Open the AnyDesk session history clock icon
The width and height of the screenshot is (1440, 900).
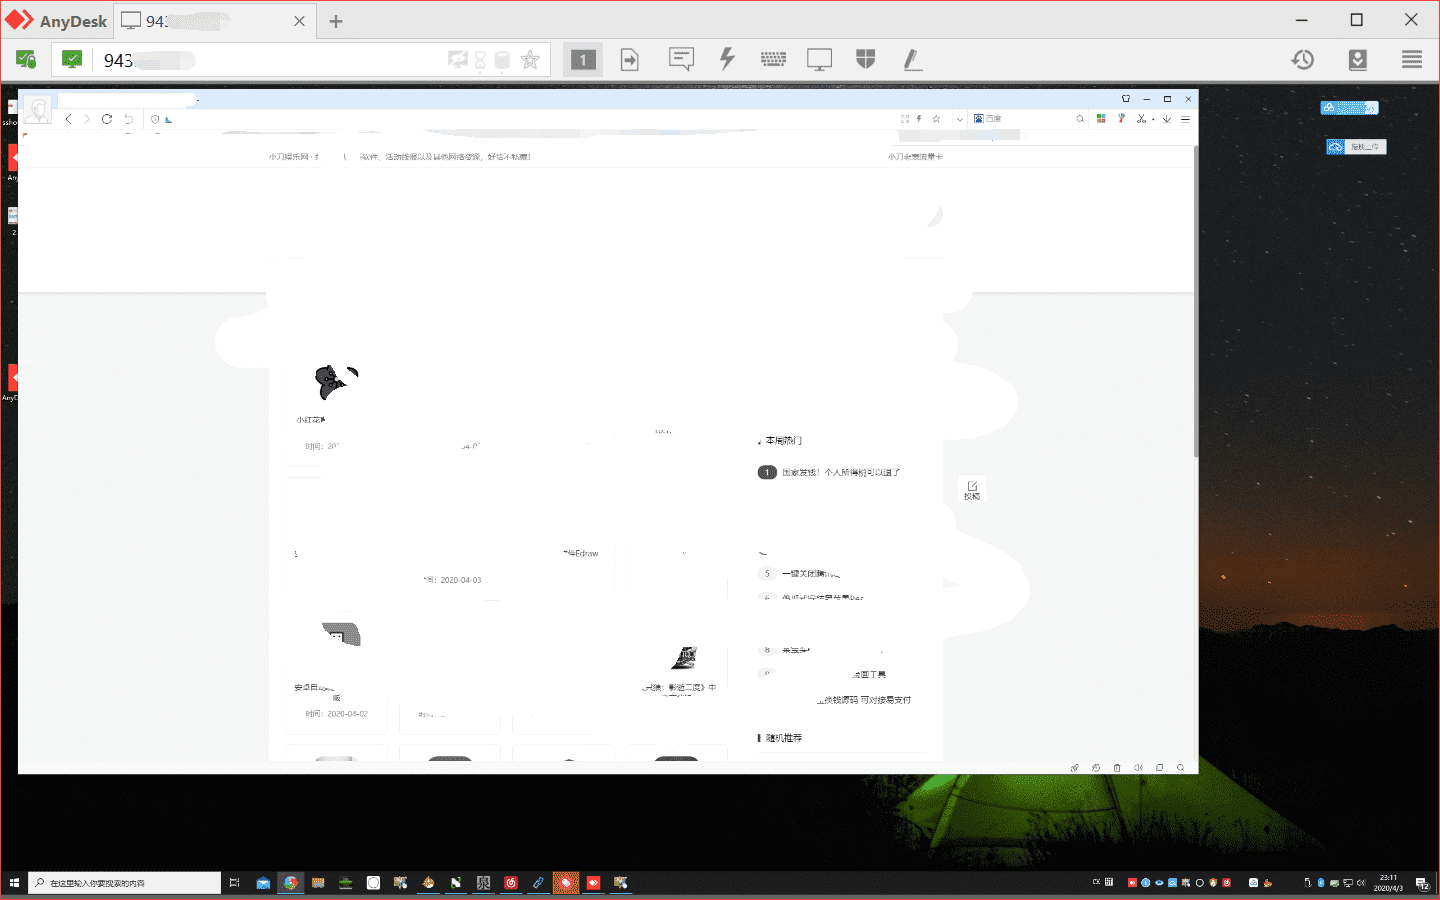(x=1302, y=60)
